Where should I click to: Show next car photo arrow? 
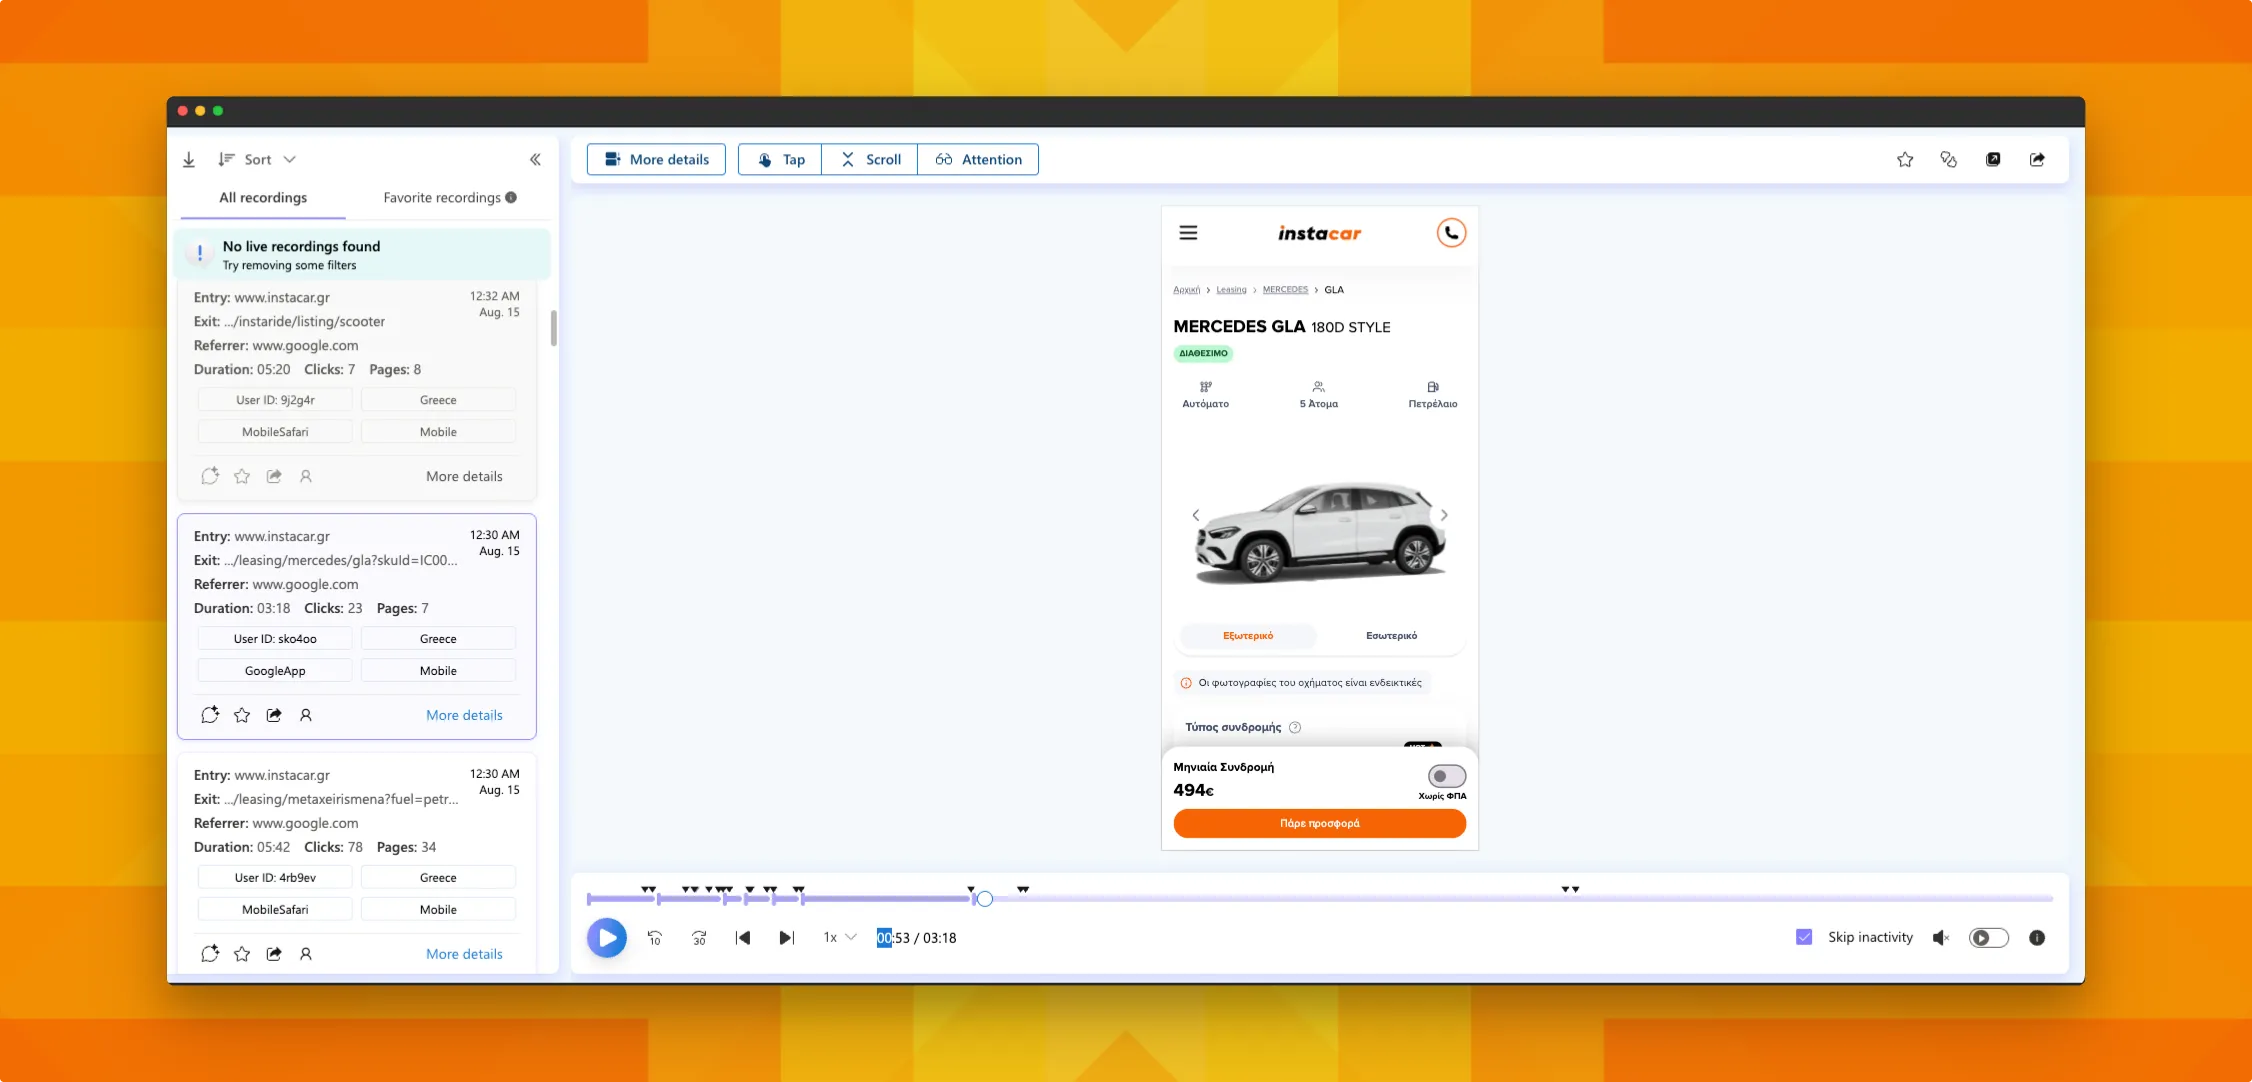point(1444,515)
